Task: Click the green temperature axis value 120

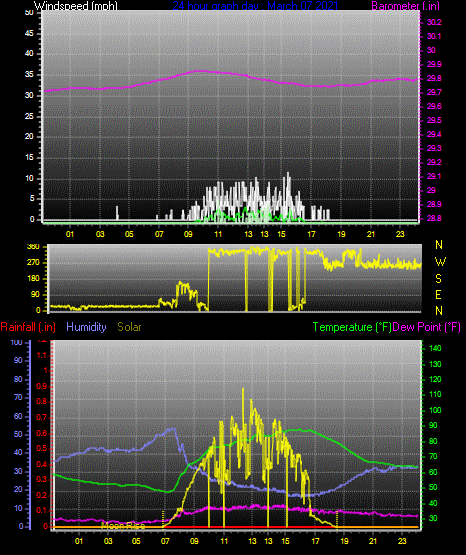Action: 435,379
